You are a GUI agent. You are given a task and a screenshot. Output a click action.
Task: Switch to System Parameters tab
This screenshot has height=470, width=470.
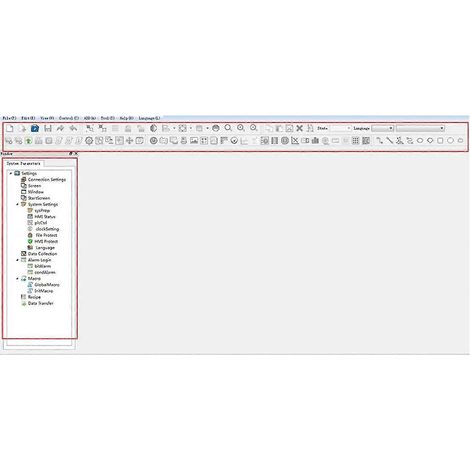click(23, 164)
